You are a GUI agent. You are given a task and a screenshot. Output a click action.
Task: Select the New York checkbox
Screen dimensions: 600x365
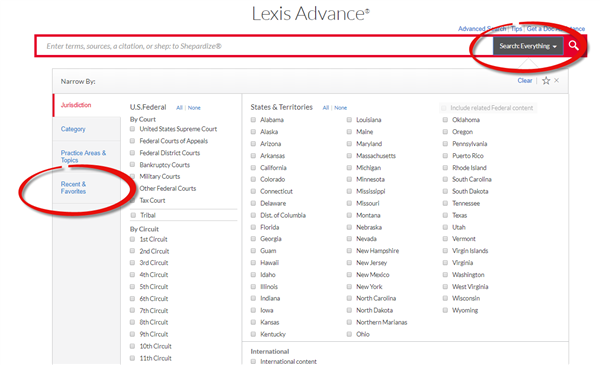pyautogui.click(x=349, y=287)
